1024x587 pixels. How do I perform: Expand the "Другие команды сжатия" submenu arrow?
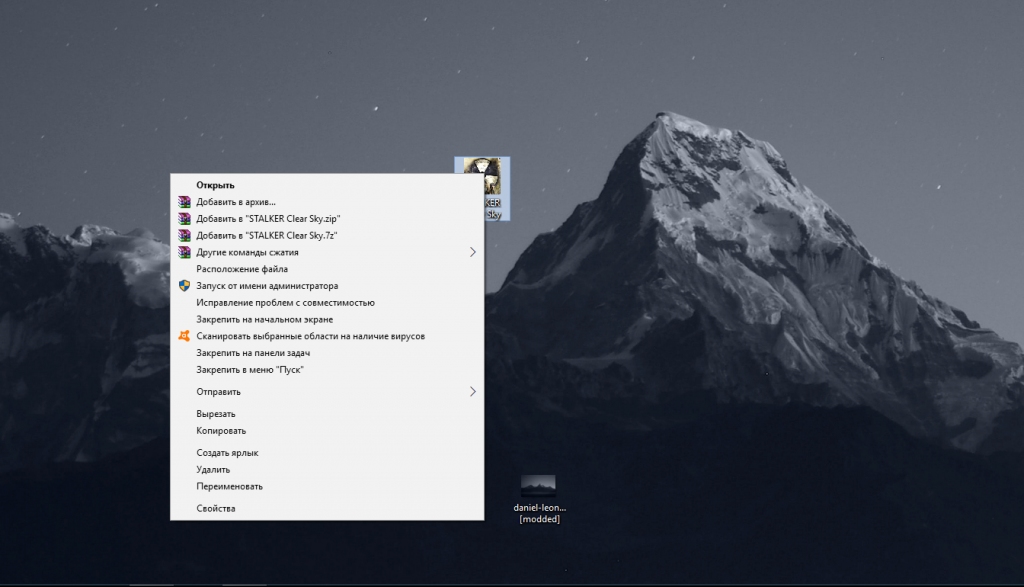coord(473,252)
